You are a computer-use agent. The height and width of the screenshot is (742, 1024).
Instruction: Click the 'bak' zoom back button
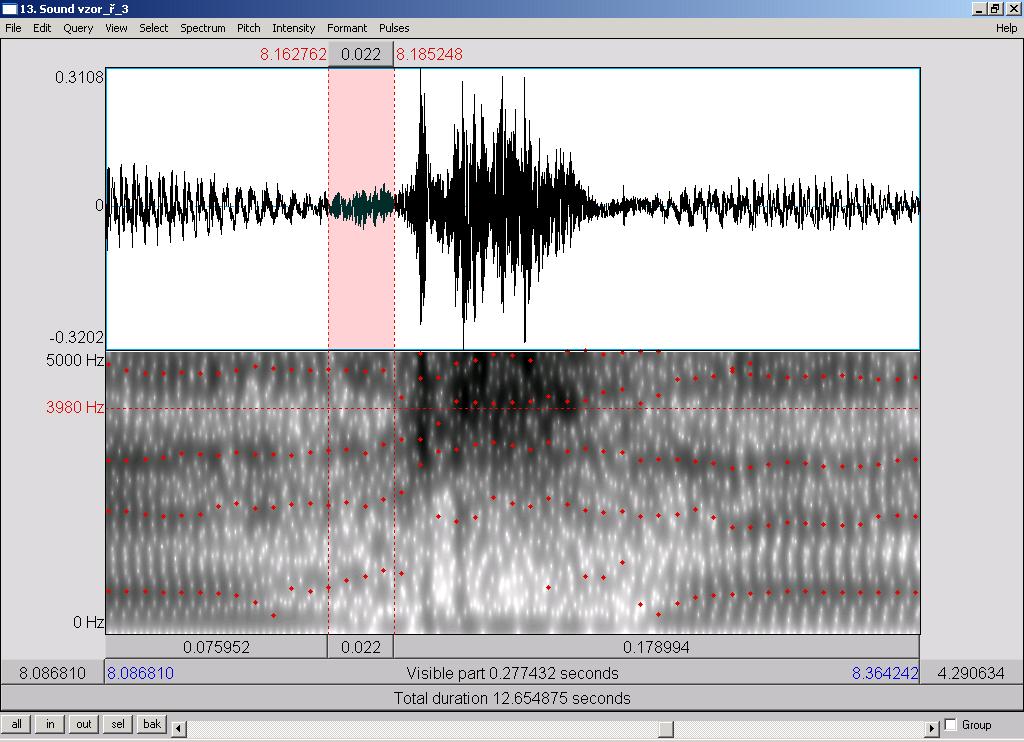click(152, 724)
